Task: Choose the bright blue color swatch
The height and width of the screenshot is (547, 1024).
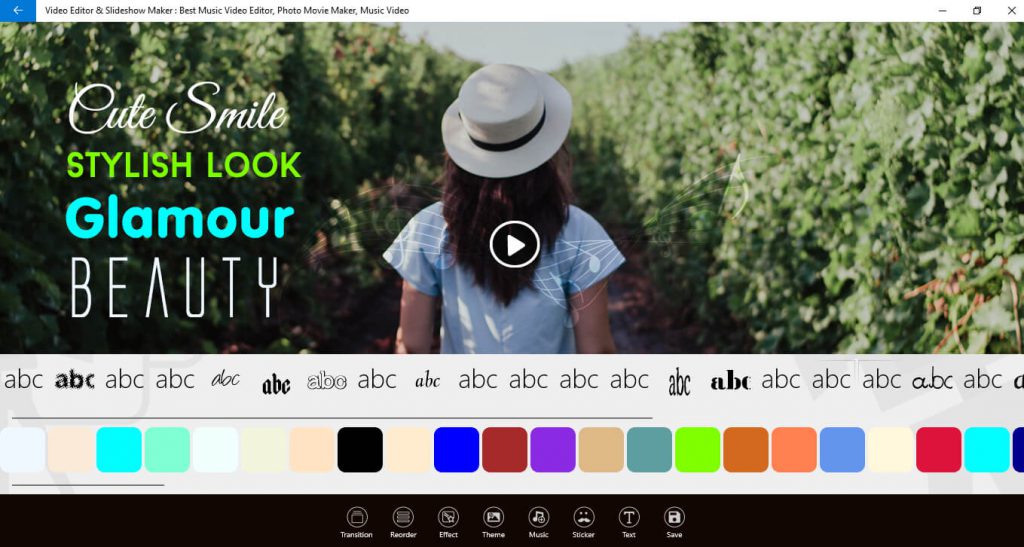Action: [456, 450]
